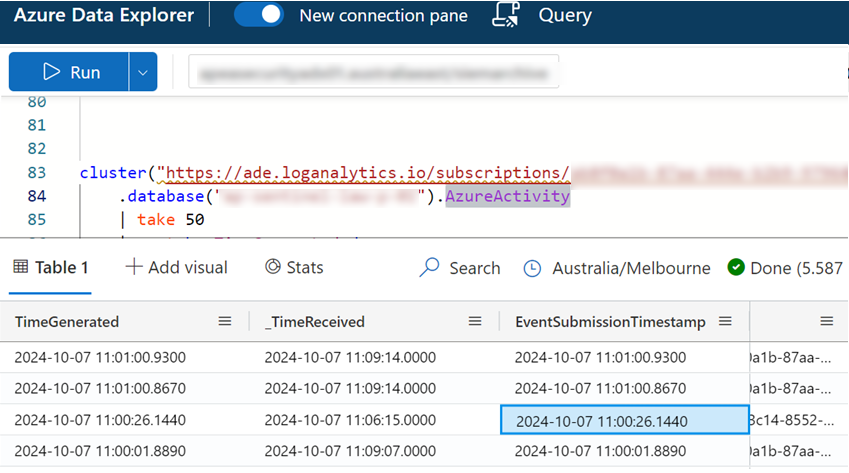Click the AzureActivity table name in query
The width and height of the screenshot is (849, 473).
point(507,196)
